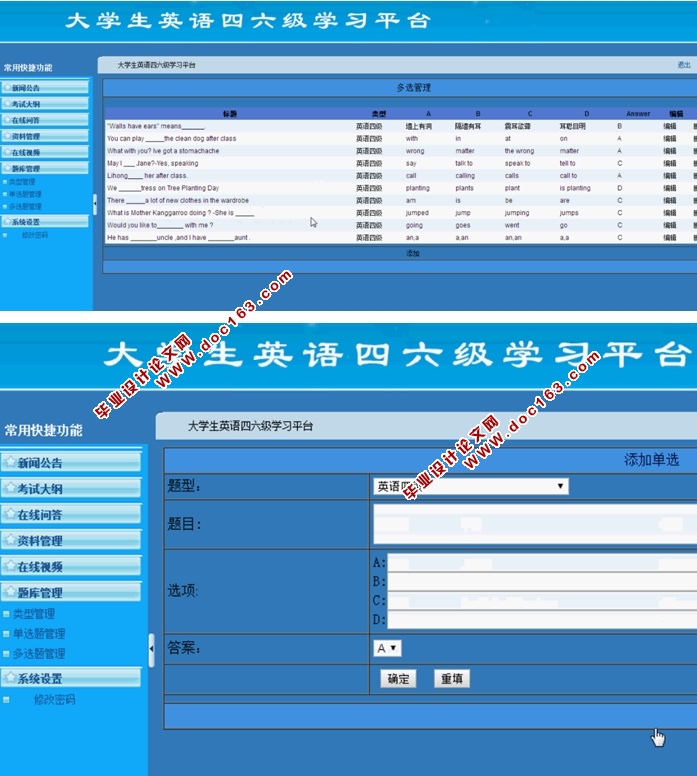Select 类型管理 in the upper screenshot sidebar
The image size is (697, 776).
tap(22, 182)
